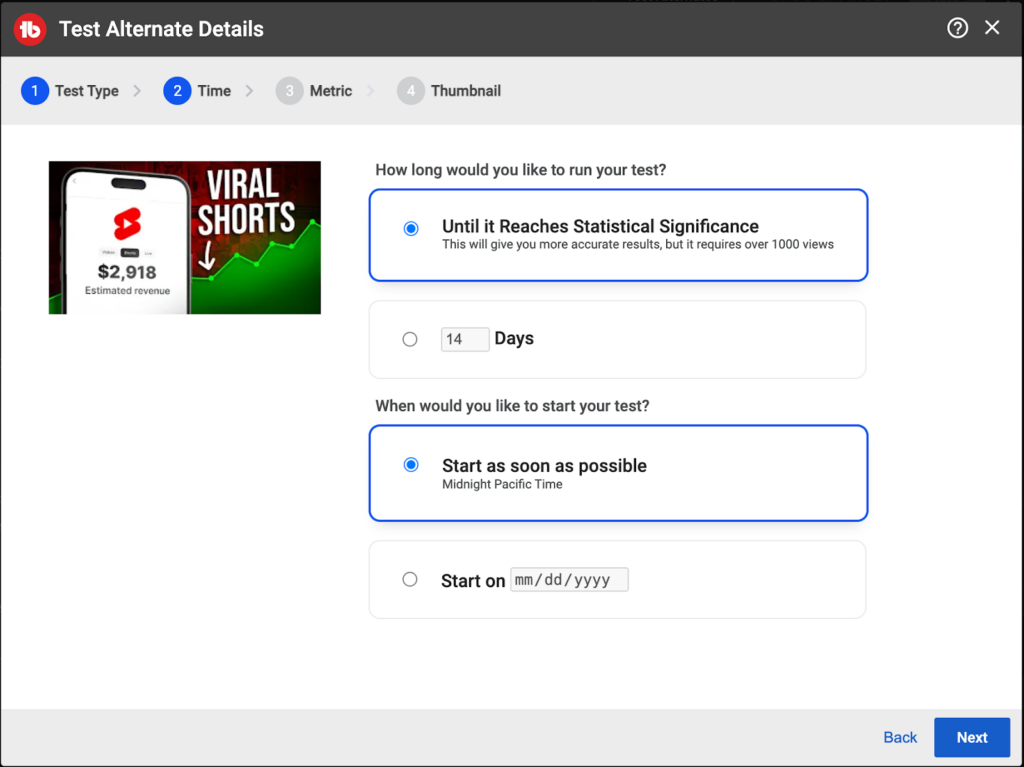Click the step 4 numbered circle
This screenshot has width=1024, height=767.
tap(410, 91)
